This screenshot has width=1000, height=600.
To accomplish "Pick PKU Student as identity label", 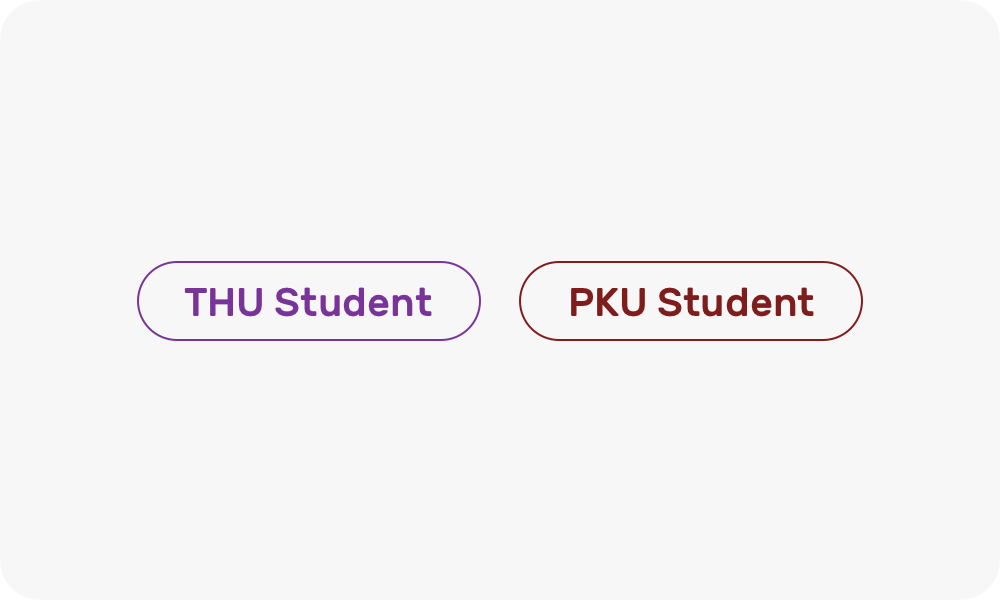I will [x=691, y=301].
